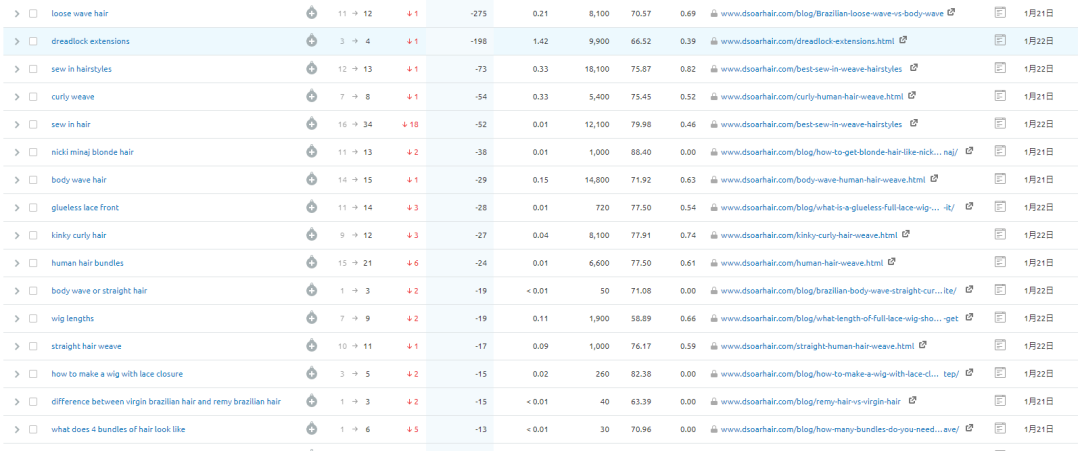
Task: Open SERP snapshot icon for what does 4 bundles row
Action: (x=1000, y=428)
